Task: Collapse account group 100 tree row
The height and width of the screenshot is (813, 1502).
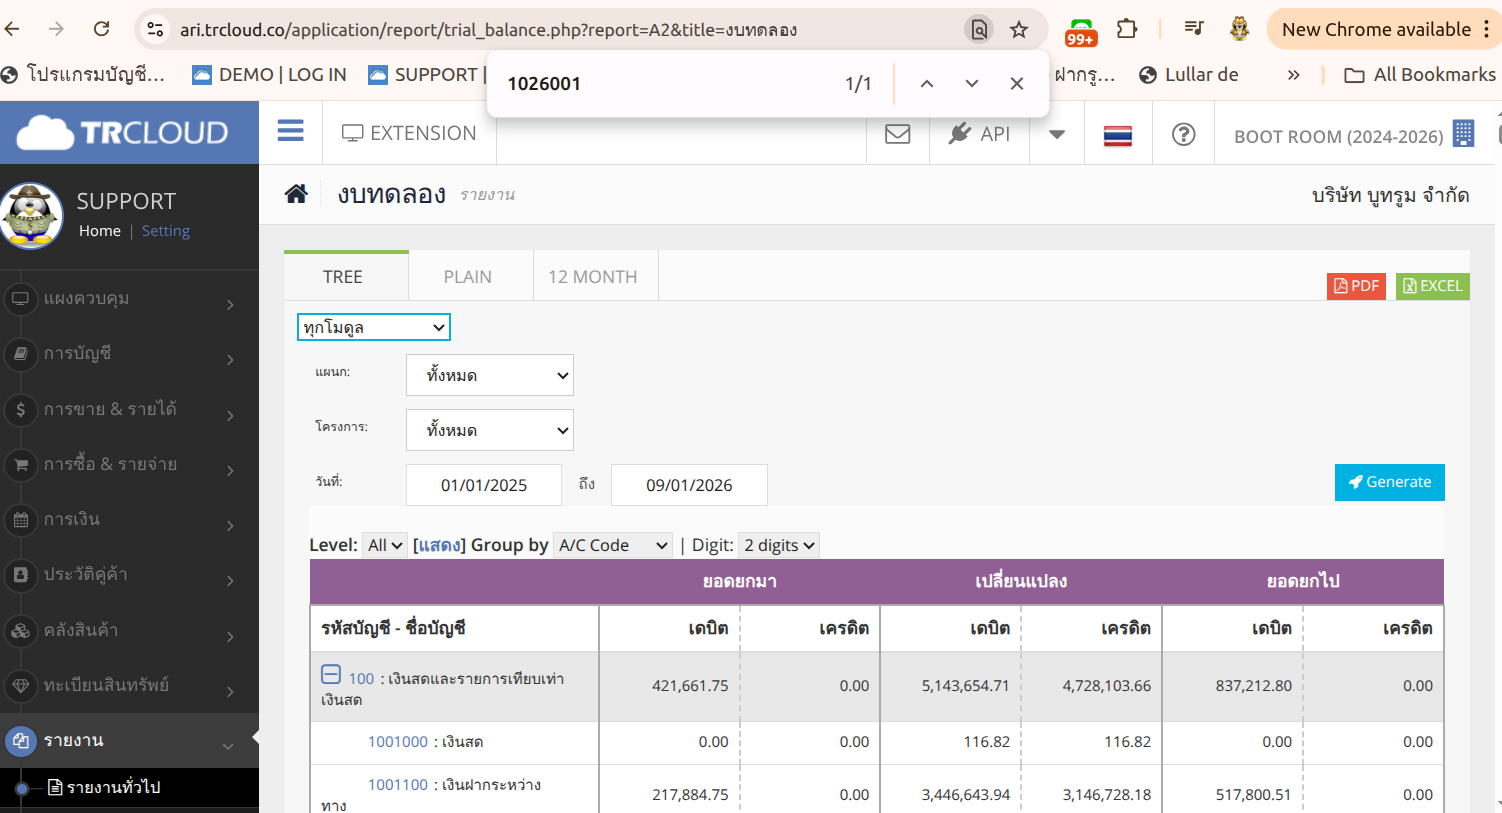Action: [331, 675]
